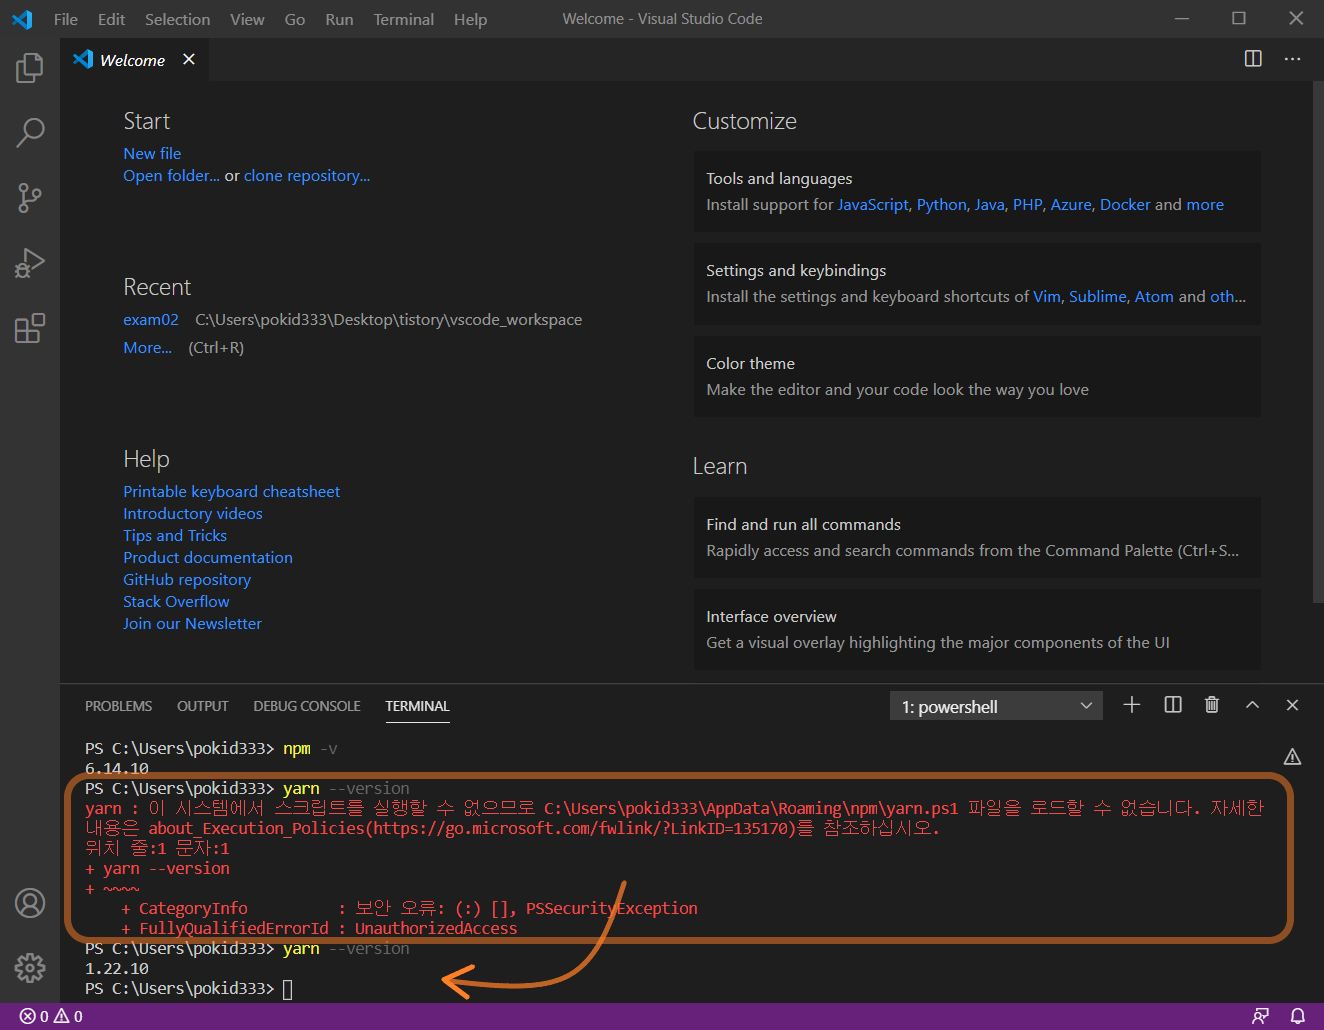Close the terminal panel
Viewport: 1324px width, 1030px height.
(1292, 705)
